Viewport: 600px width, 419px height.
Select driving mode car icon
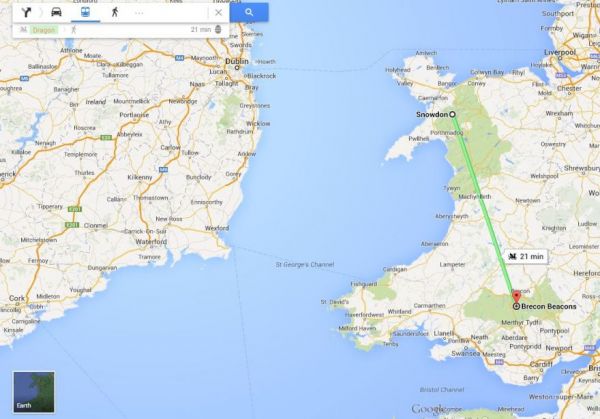pos(56,12)
